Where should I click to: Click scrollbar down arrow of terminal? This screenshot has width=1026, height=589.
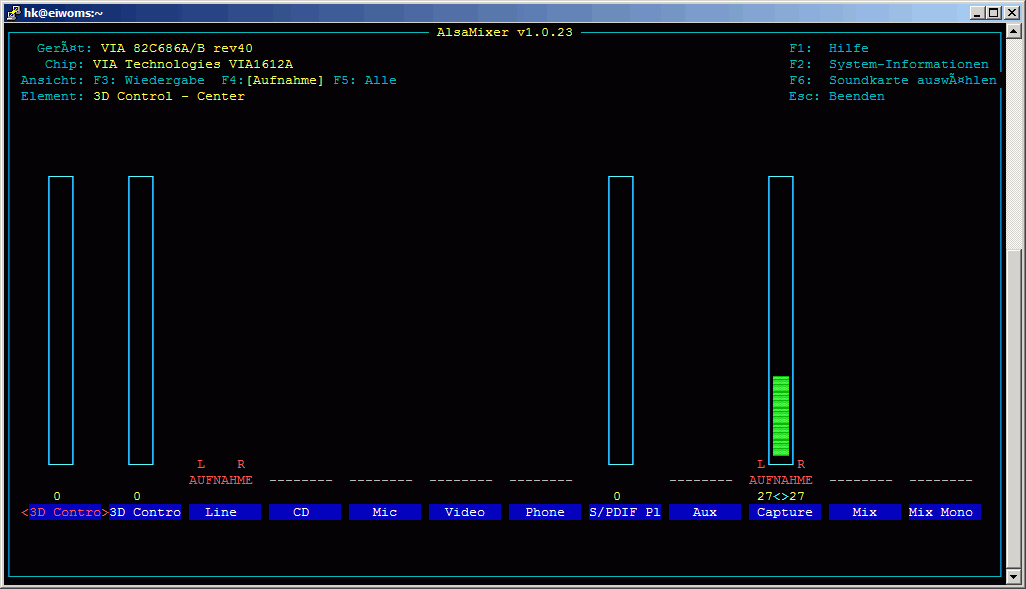[1015, 577]
